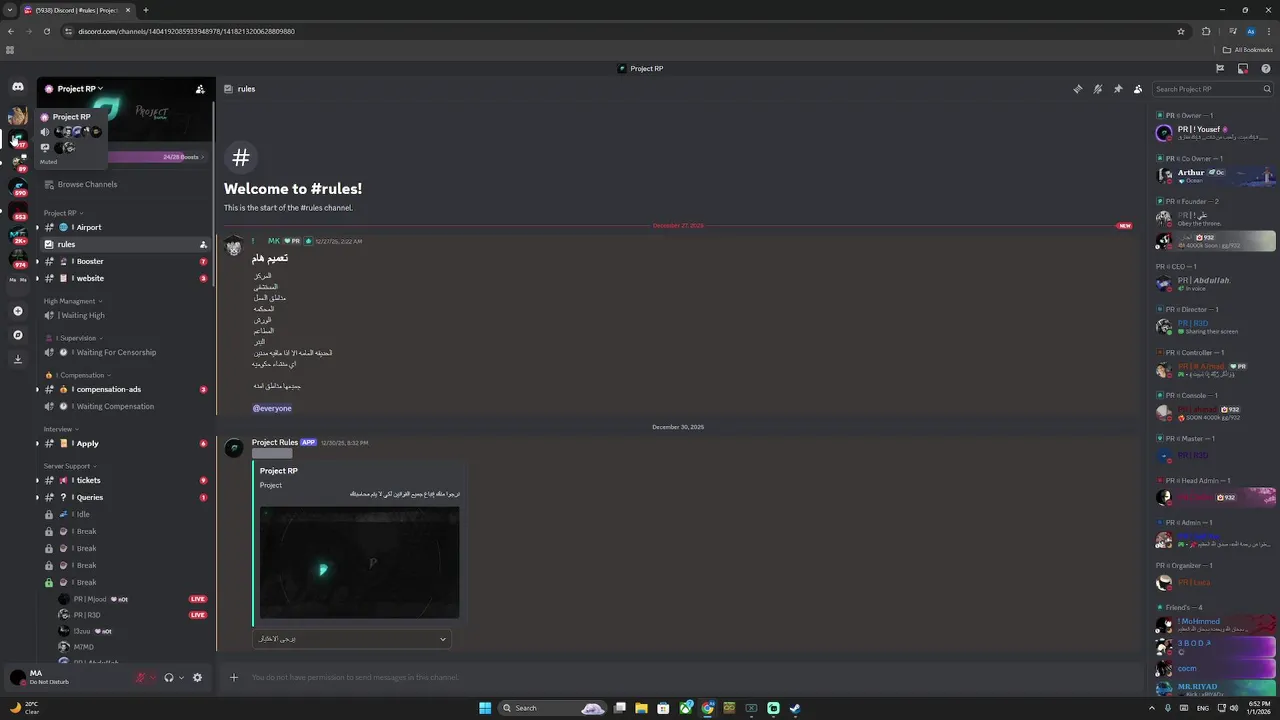1280x720 pixels.
Task: Click Download Apps icon in server rail
Action: tap(18, 359)
